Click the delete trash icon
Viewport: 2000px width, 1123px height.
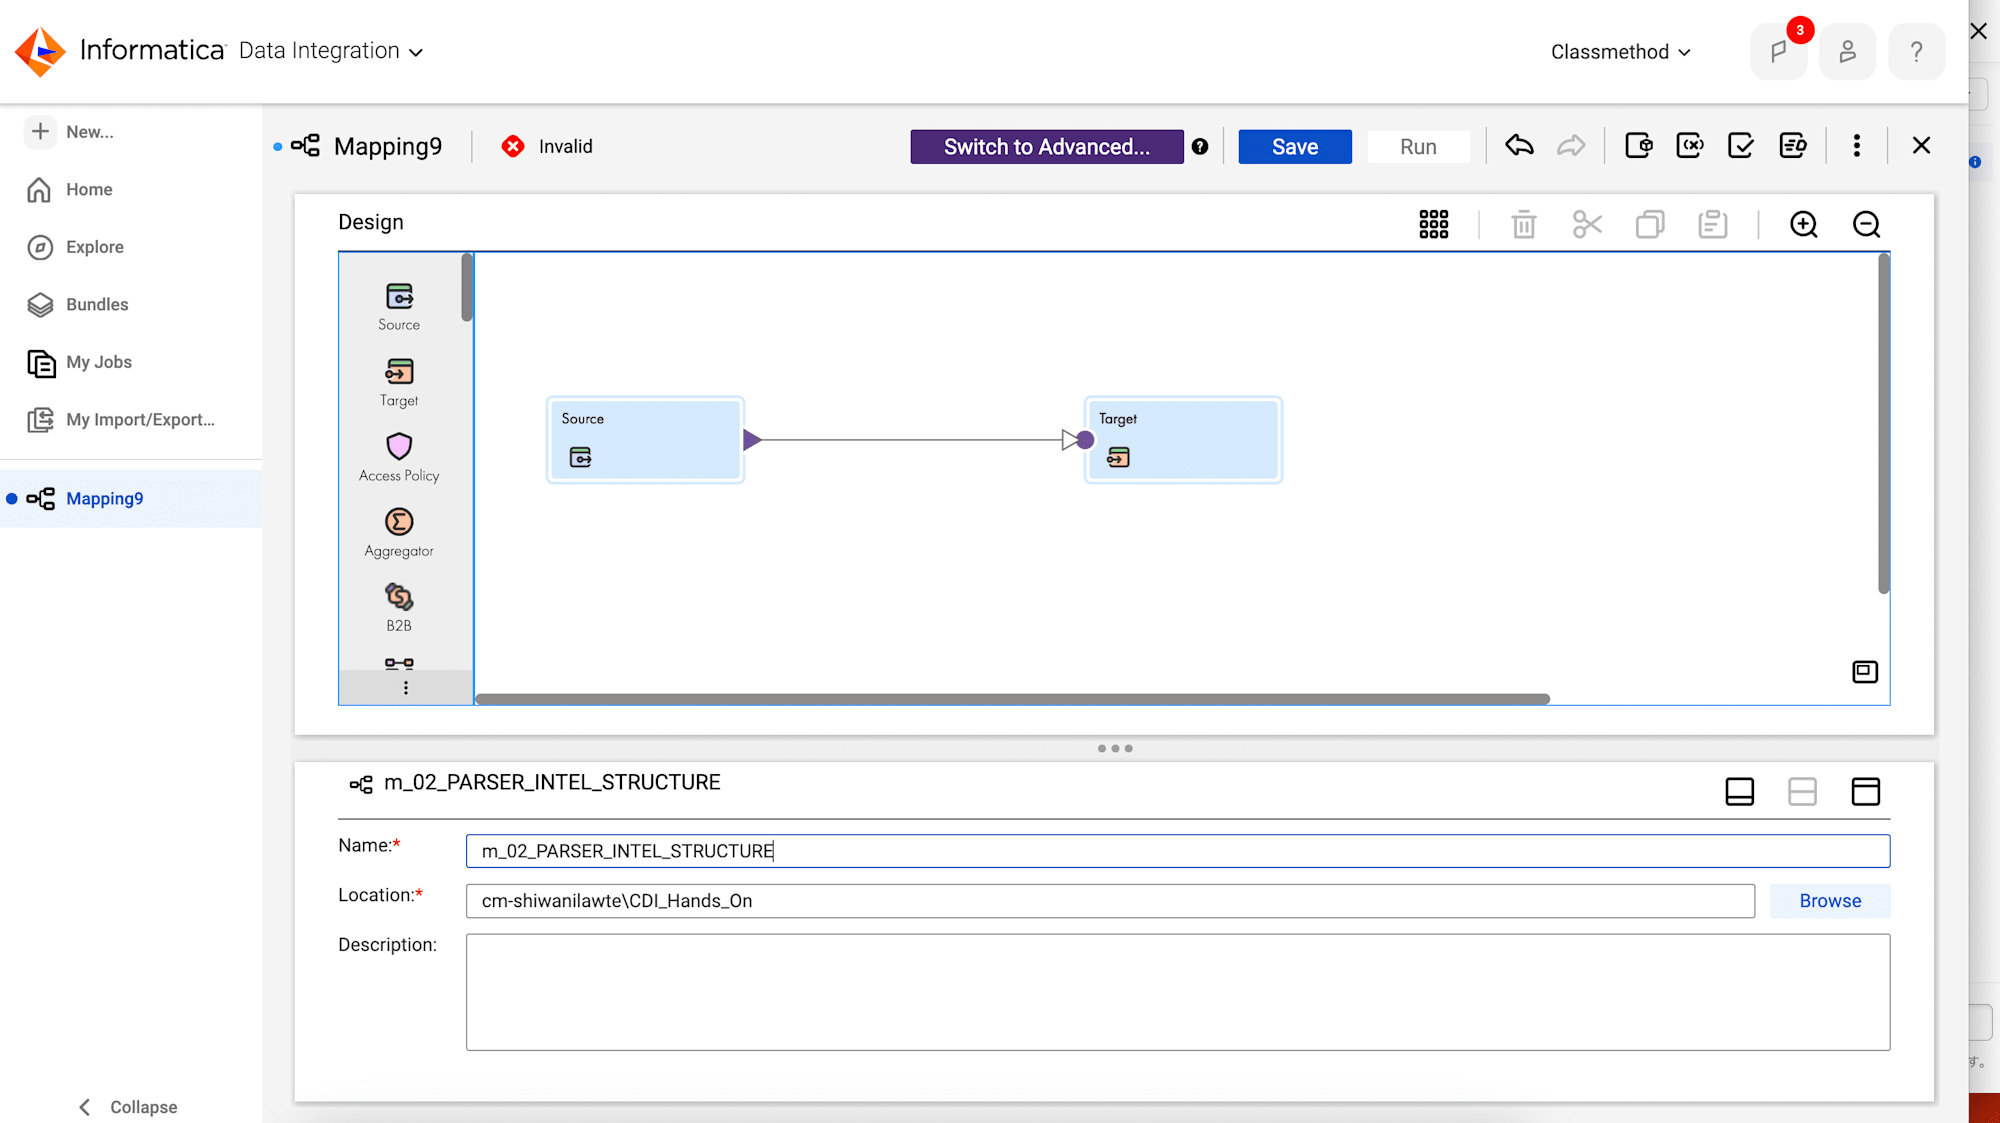tap(1523, 224)
